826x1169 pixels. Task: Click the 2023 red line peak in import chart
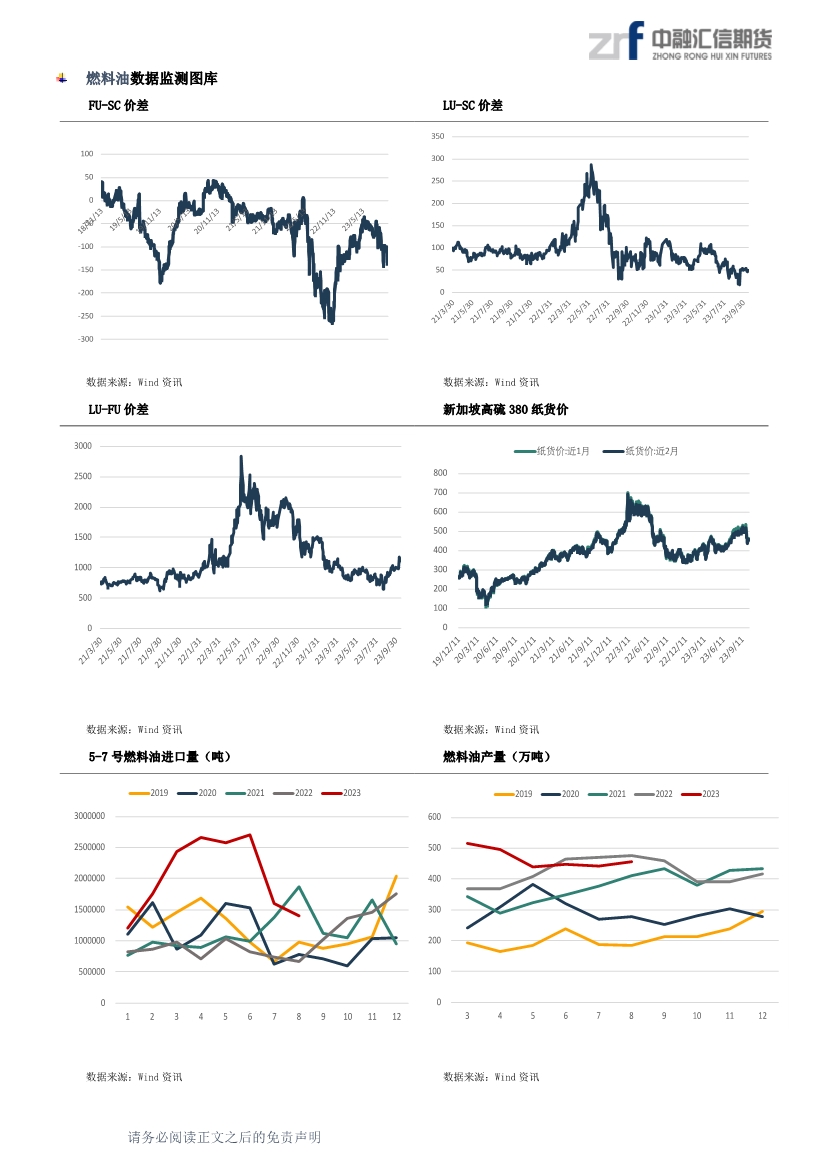click(250, 835)
